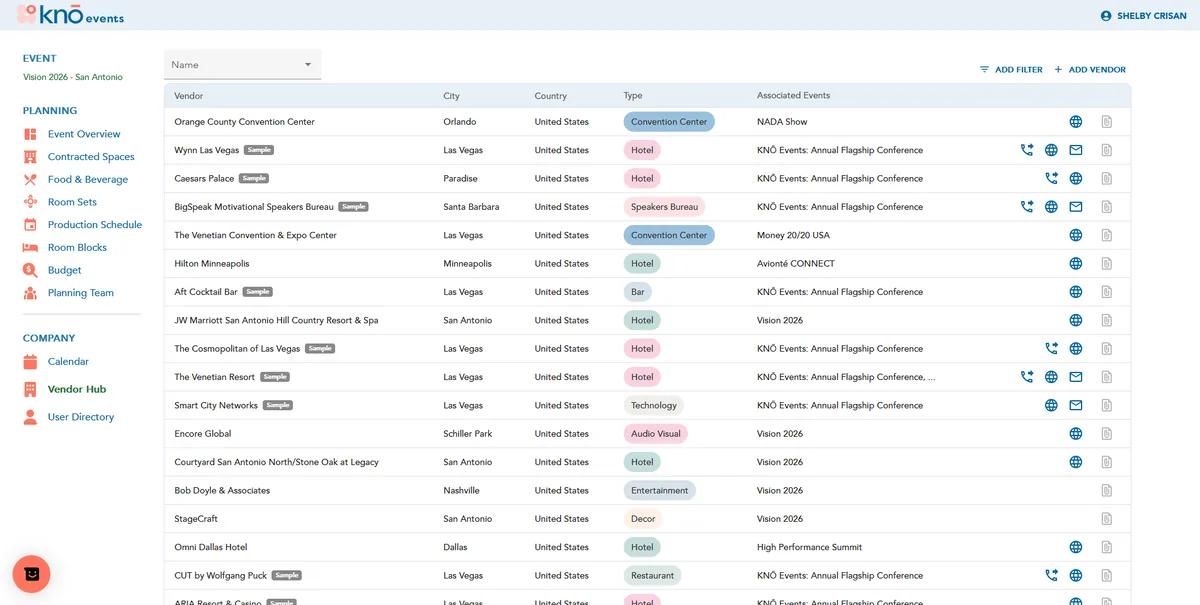Viewport: 1200px width, 605px height.
Task: Click the User Directory icon in sidebar
Action: (30, 417)
